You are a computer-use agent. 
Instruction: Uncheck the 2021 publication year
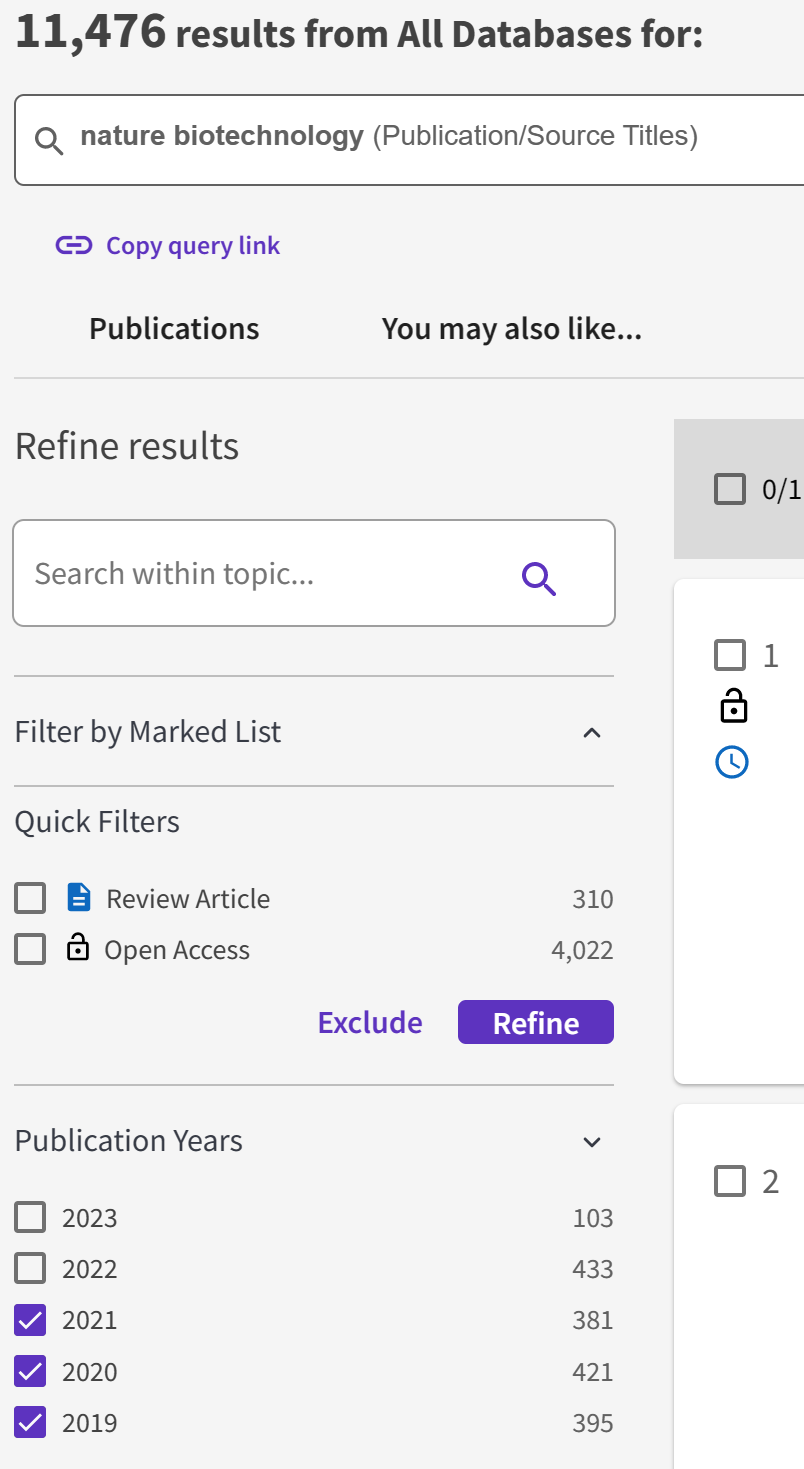[30, 1320]
